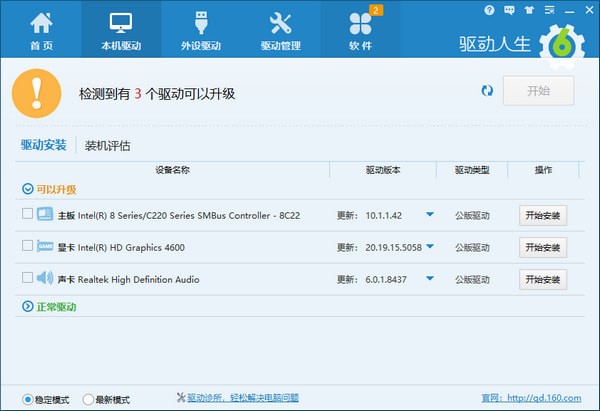The width and height of the screenshot is (600, 411).
Task: Click the graphics card device icon
Action: point(45,246)
